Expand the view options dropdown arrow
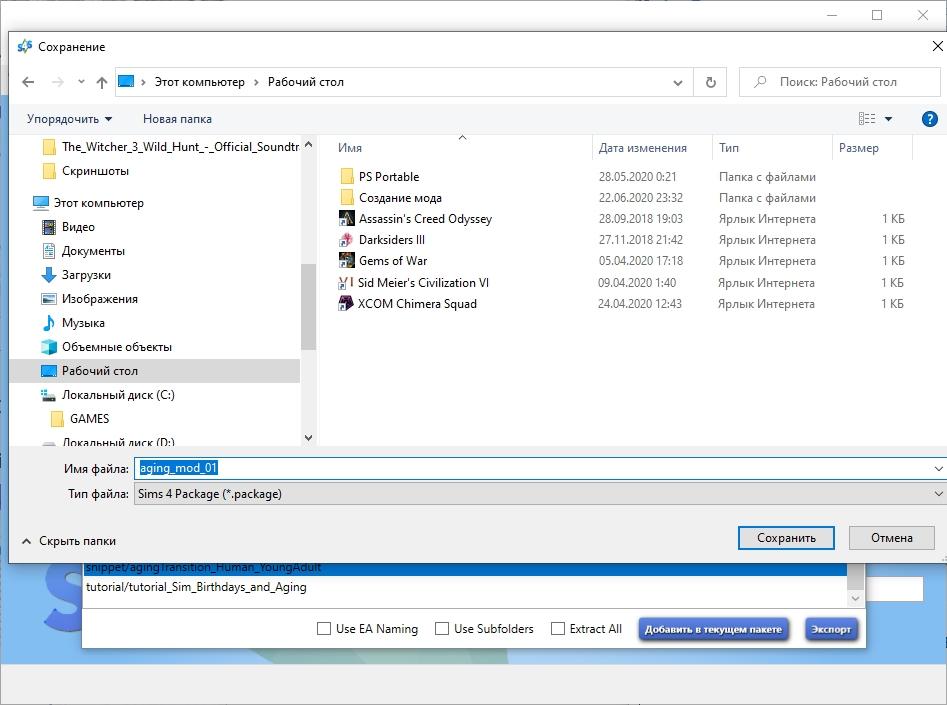Viewport: 947px width, 705px height. pos(888,119)
